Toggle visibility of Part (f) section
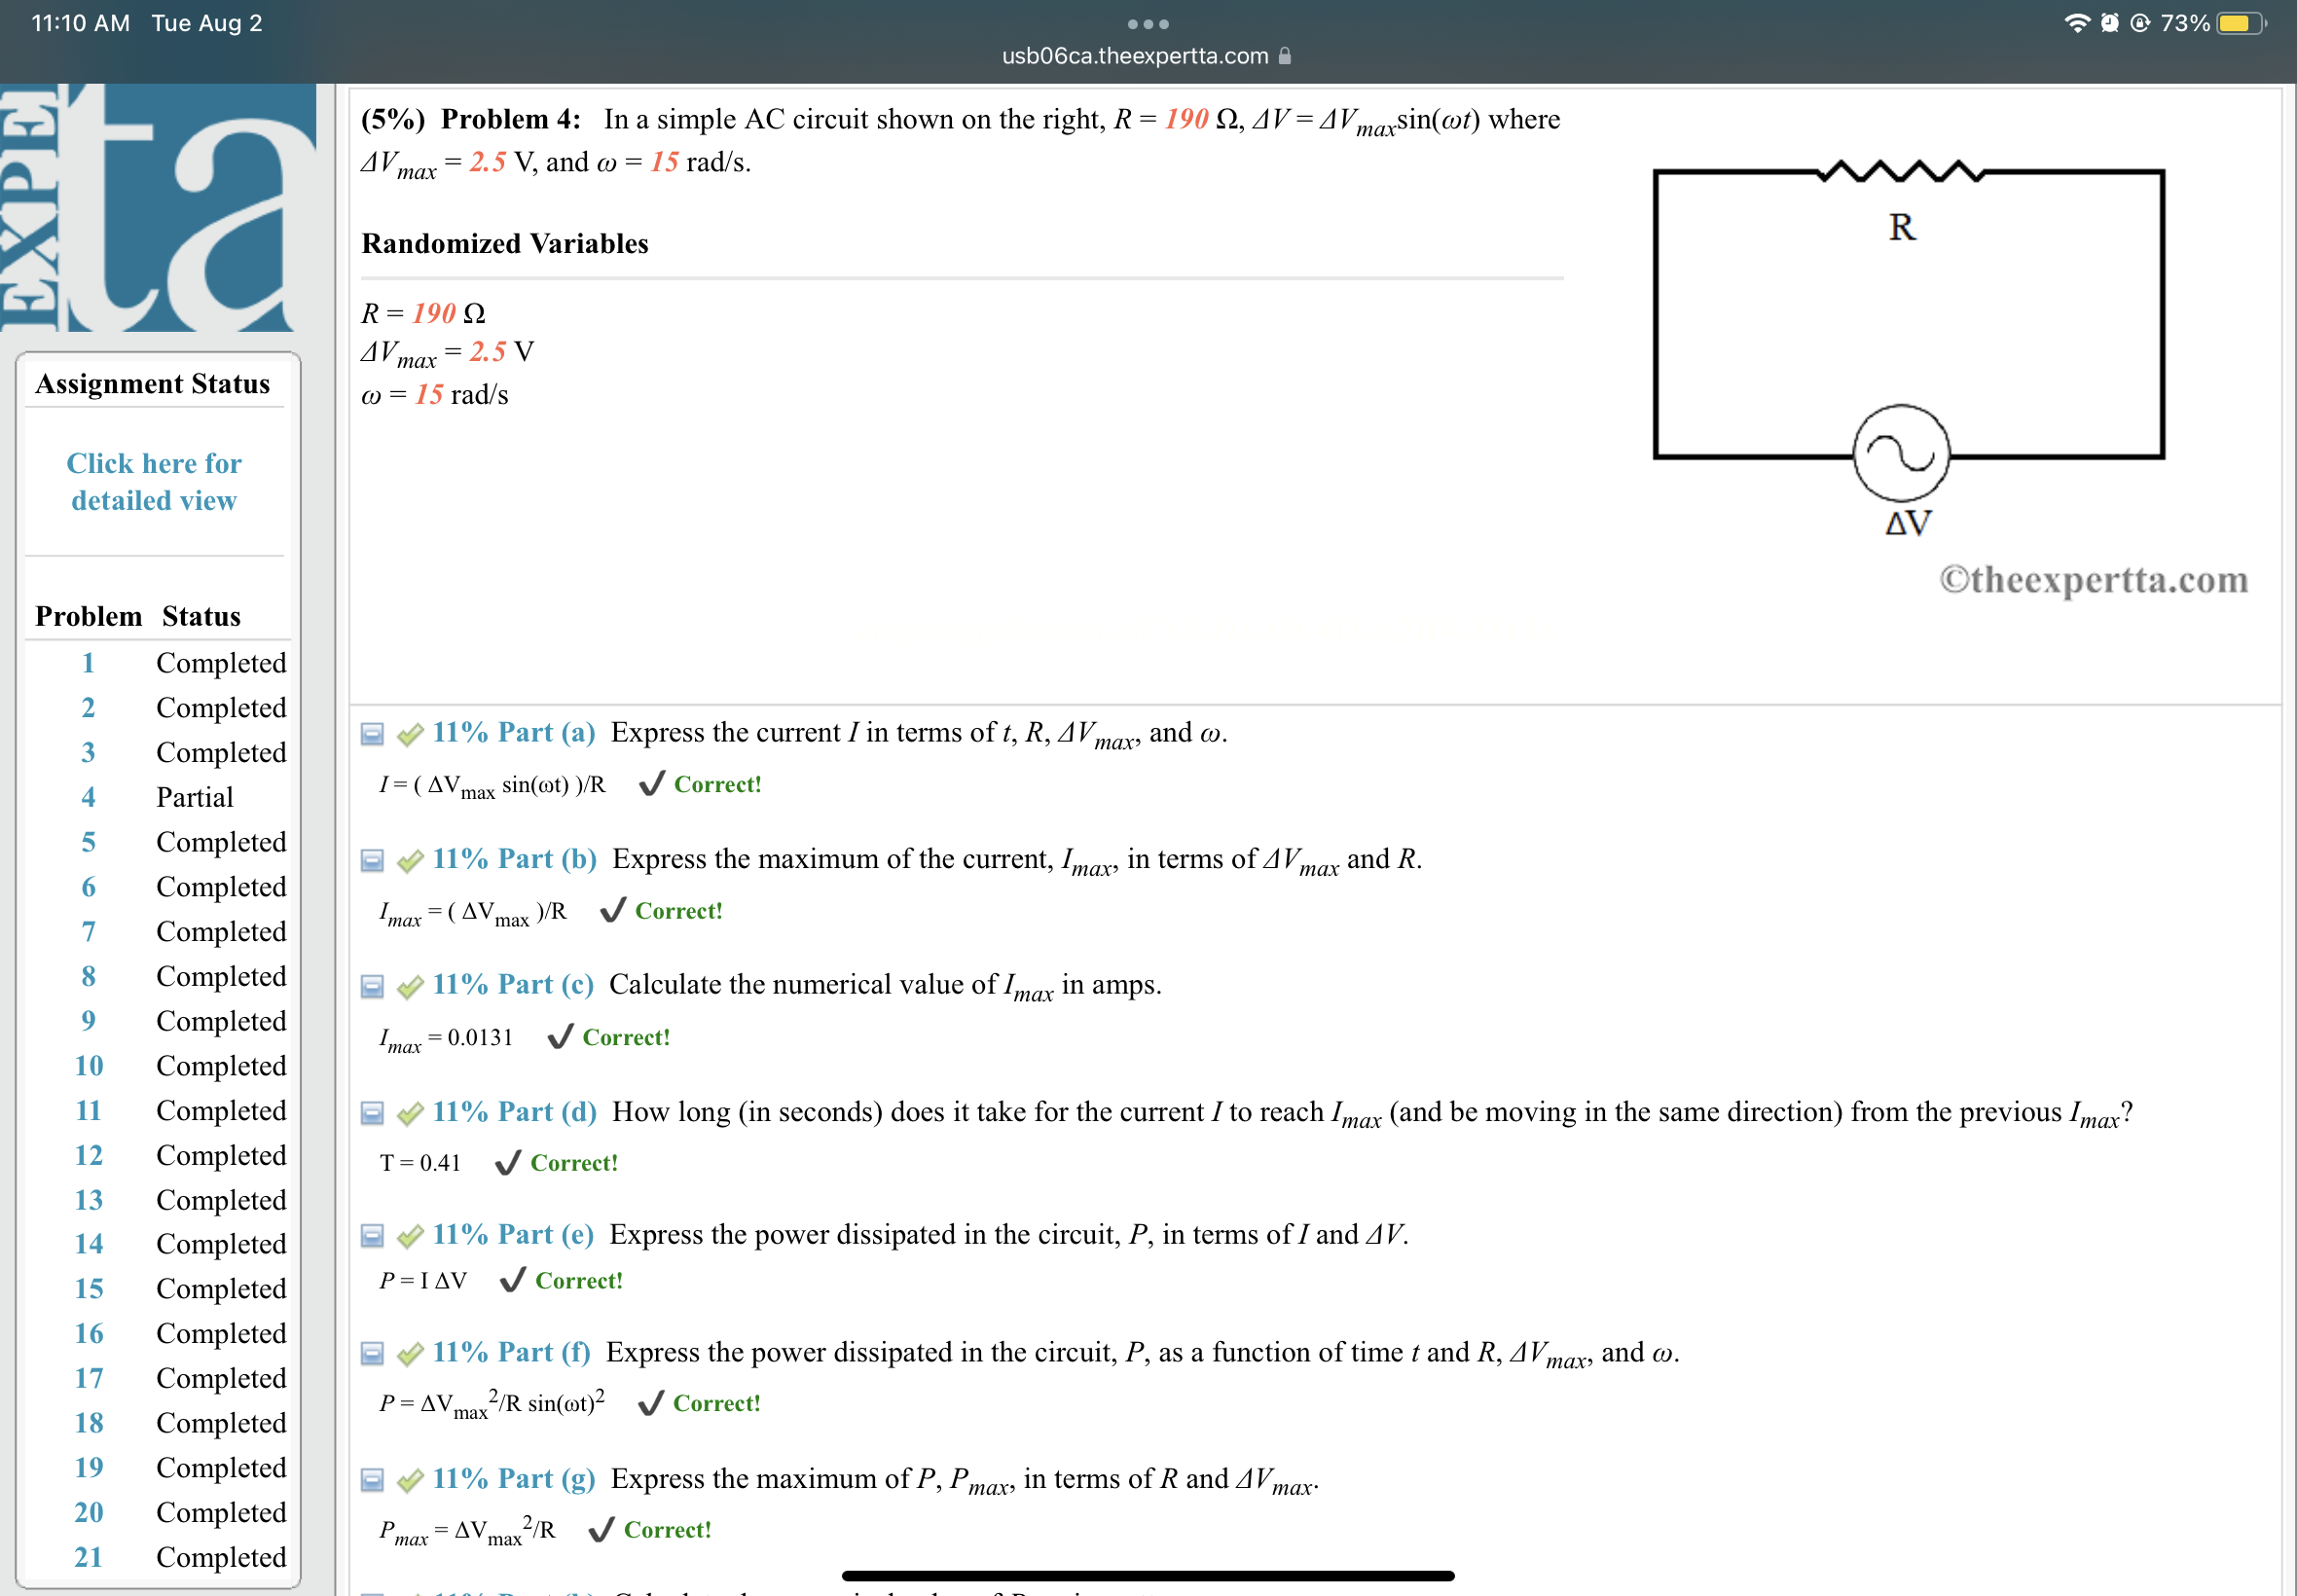Image resolution: width=2297 pixels, height=1596 pixels. point(371,1354)
